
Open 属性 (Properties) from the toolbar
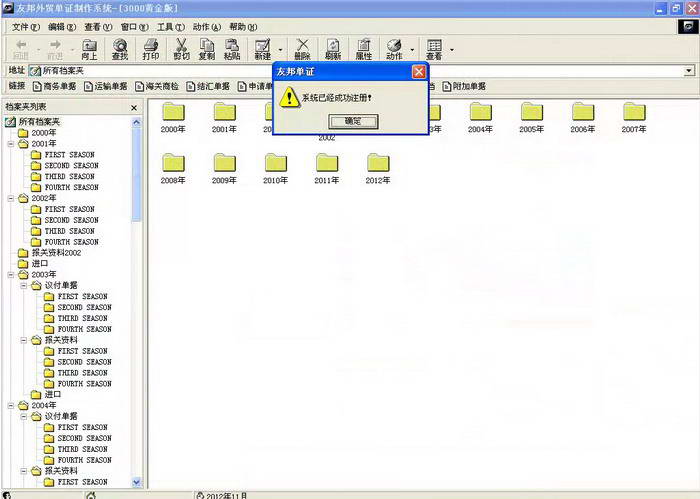pos(364,49)
